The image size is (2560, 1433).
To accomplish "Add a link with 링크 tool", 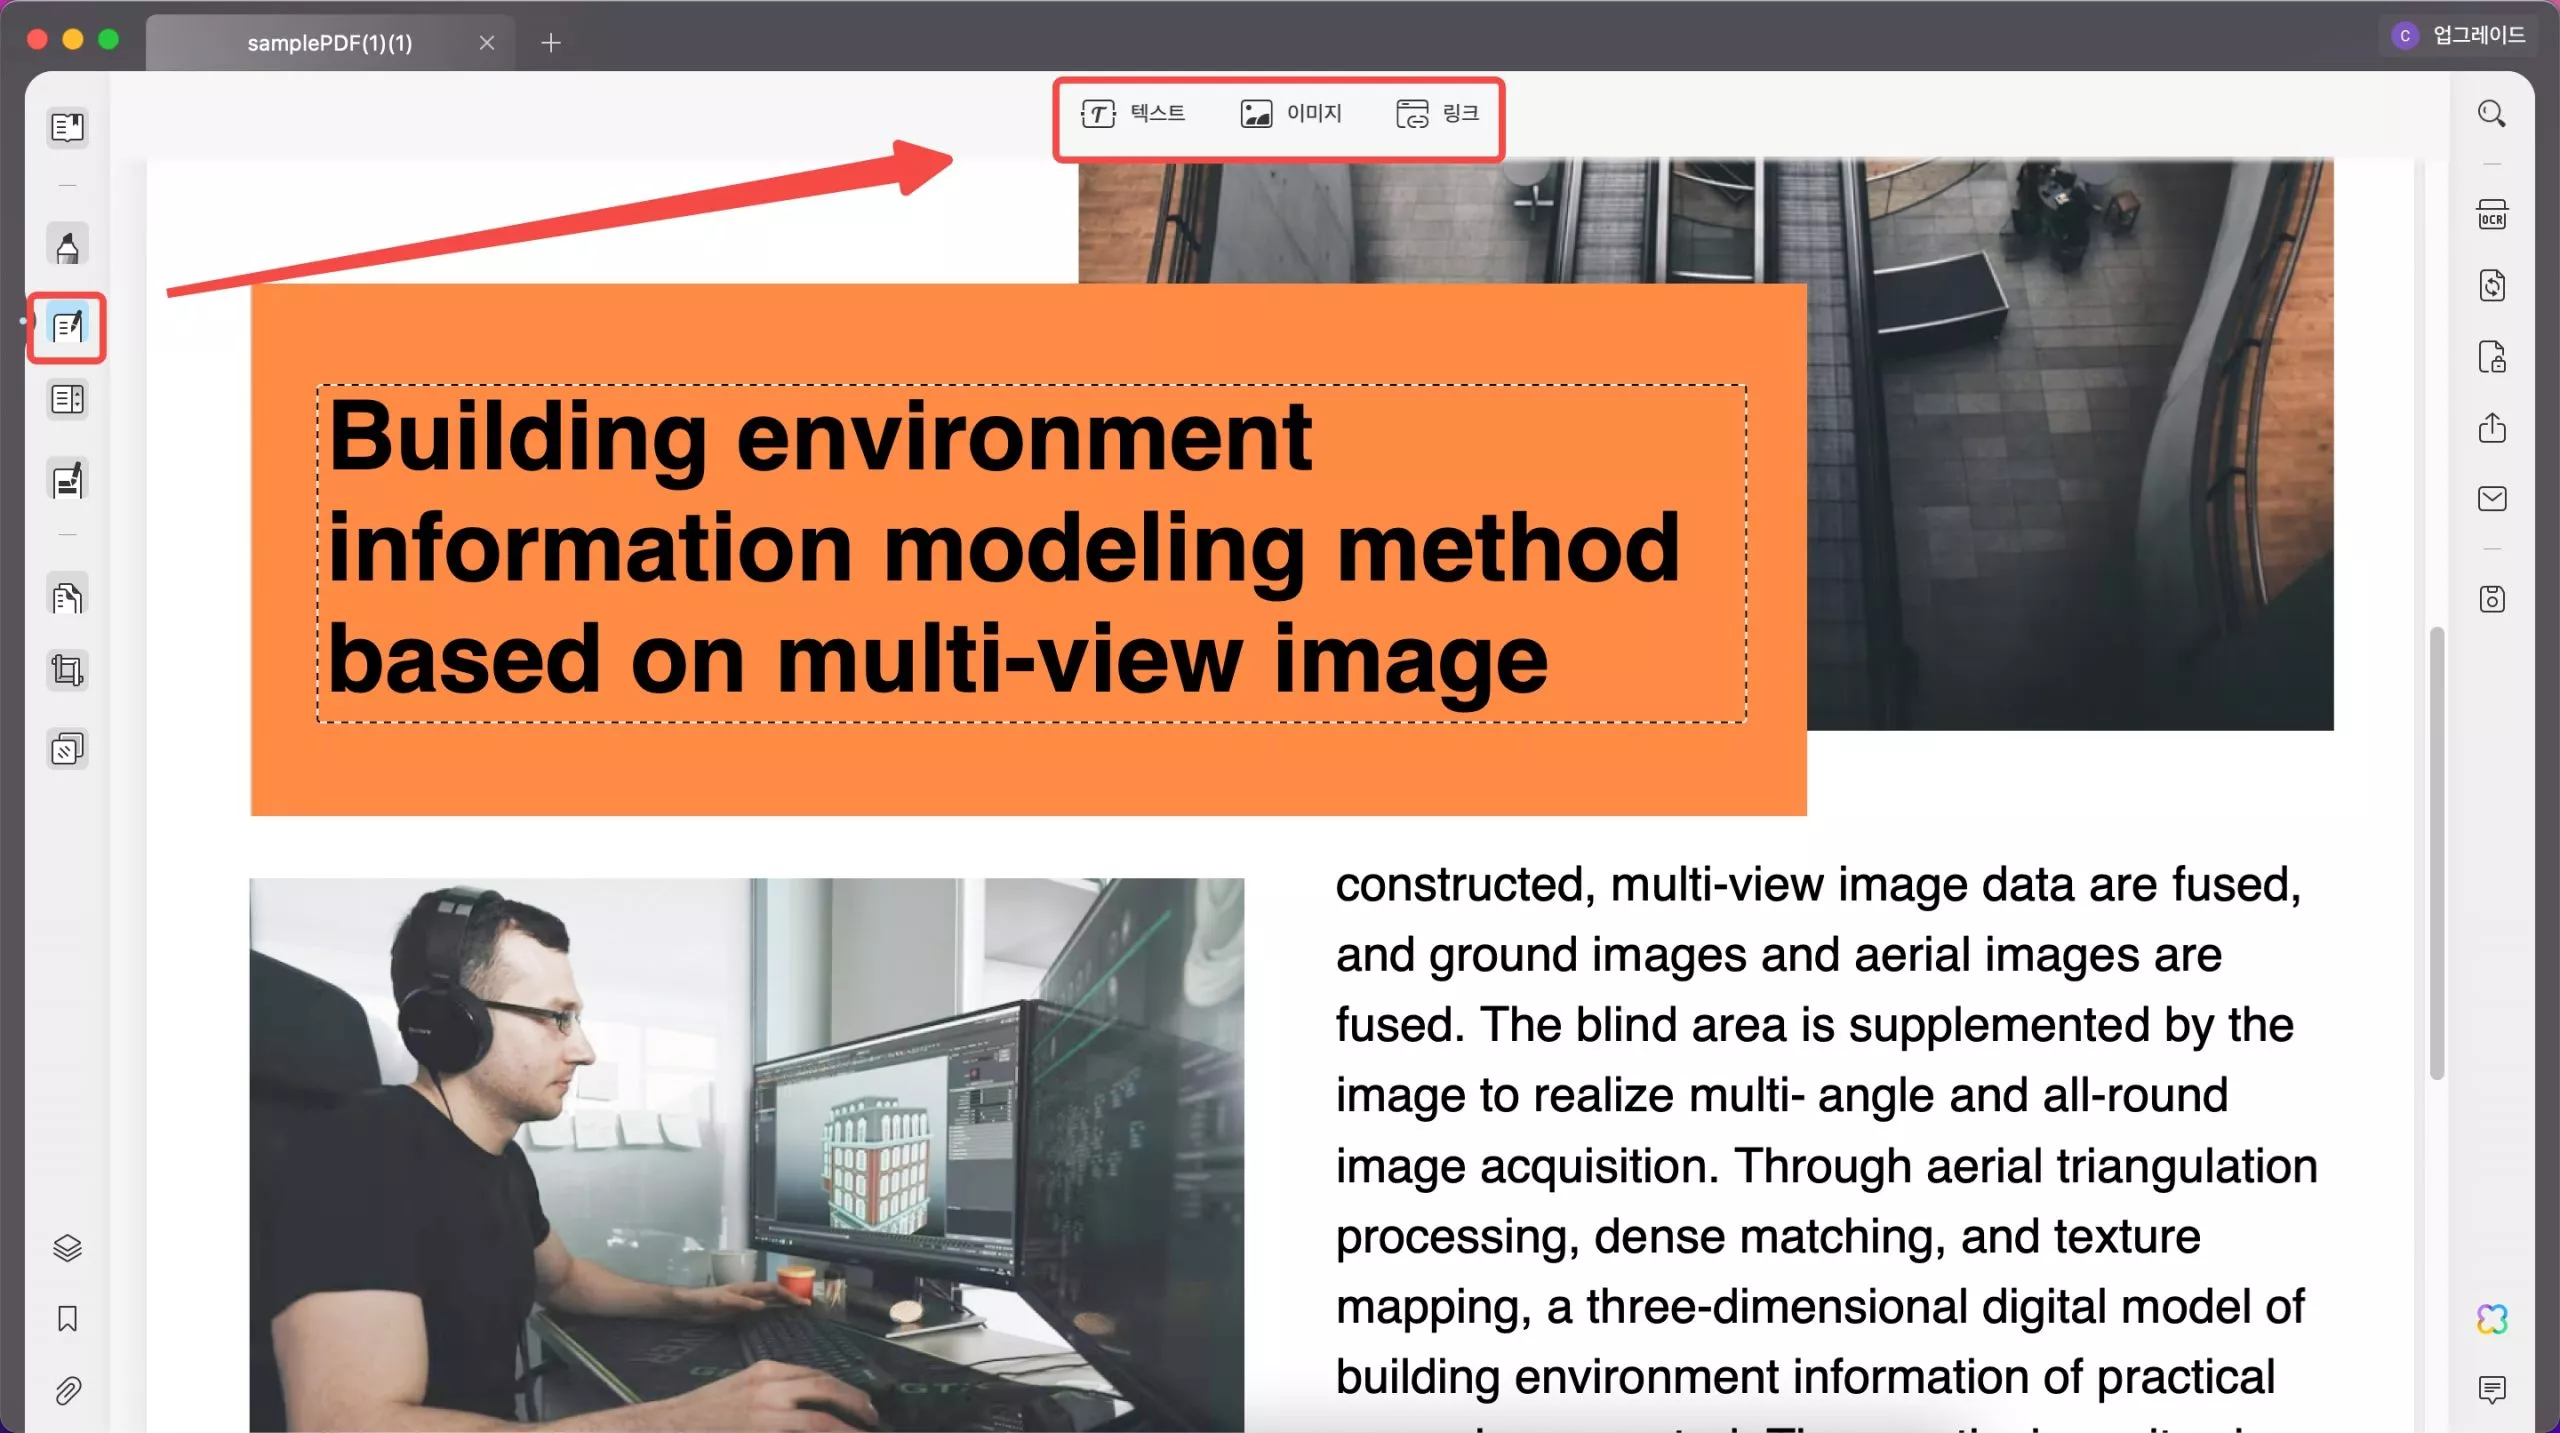I will click(1437, 114).
